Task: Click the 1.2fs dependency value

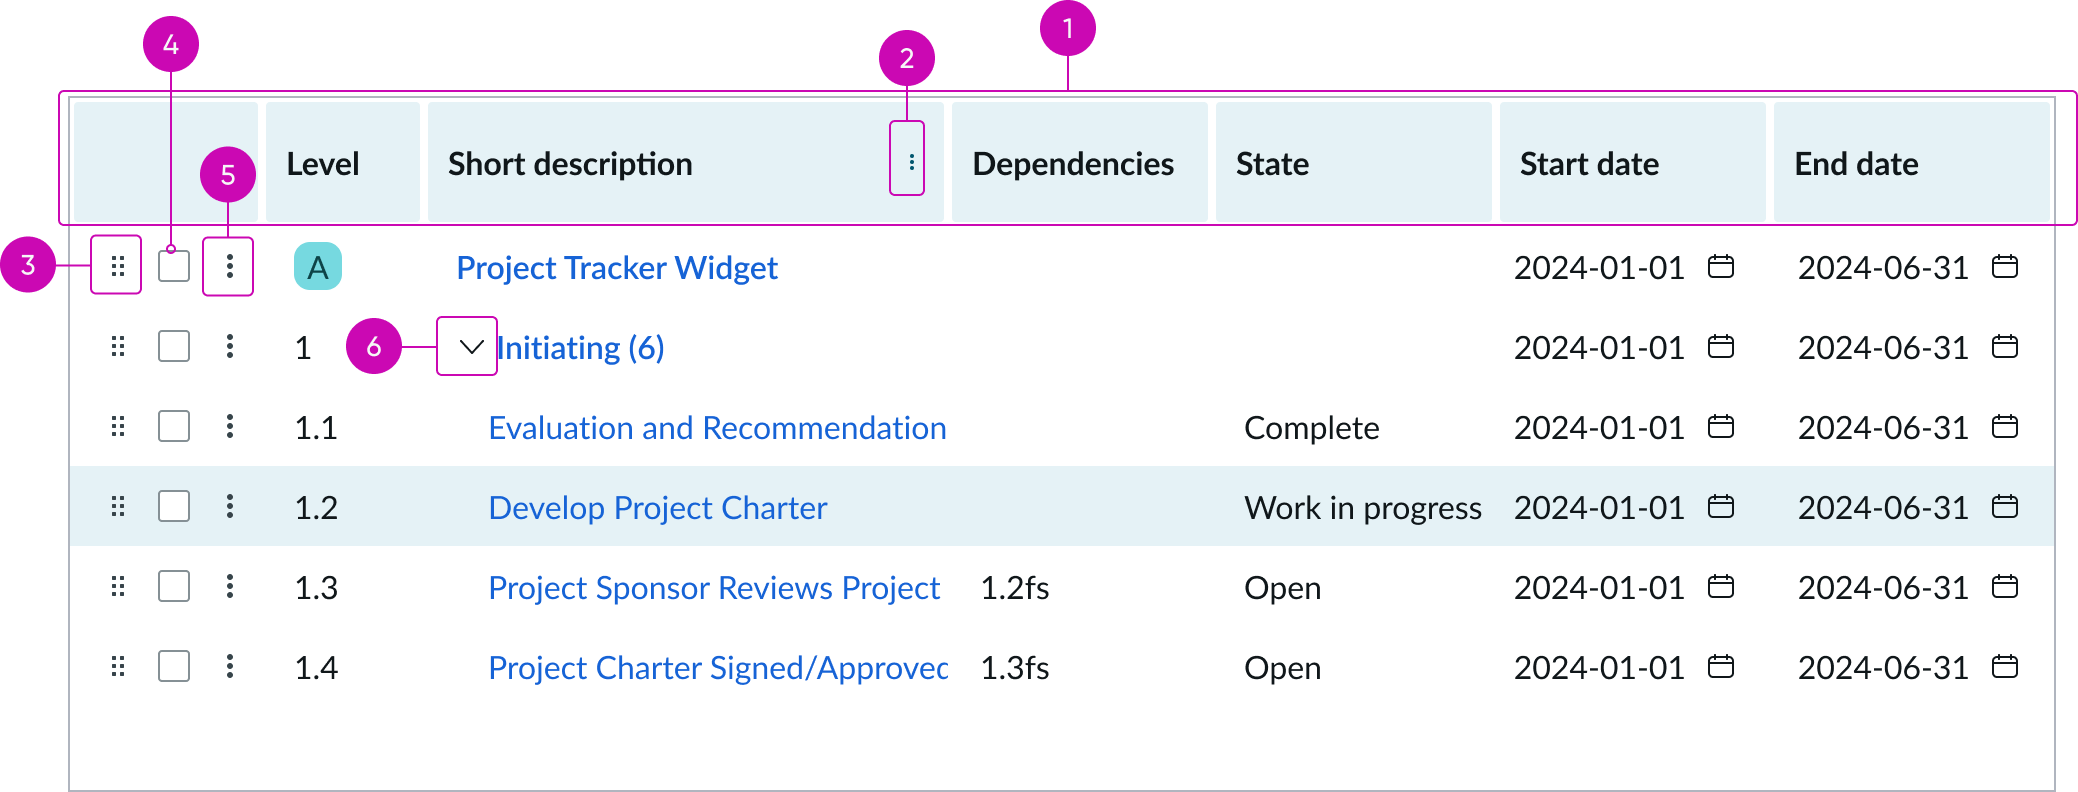Action: click(x=1014, y=587)
